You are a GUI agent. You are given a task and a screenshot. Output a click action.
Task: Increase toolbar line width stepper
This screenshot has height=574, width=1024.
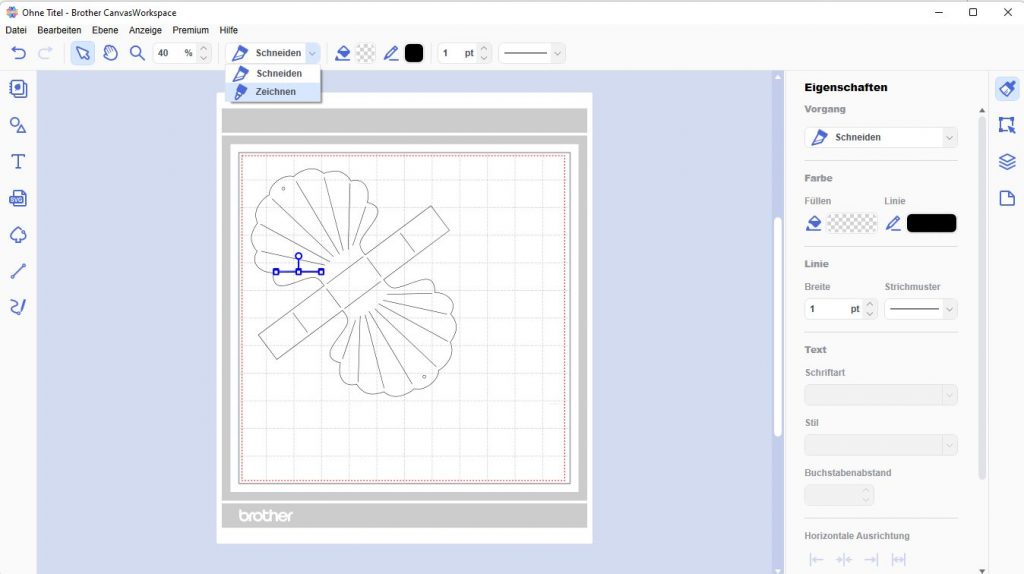pos(484,48)
